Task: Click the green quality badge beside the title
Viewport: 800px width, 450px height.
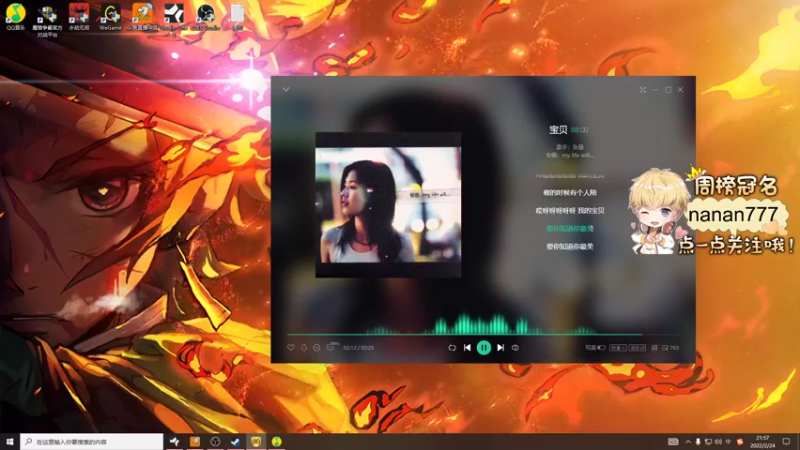Action: pyautogui.click(x=575, y=130)
